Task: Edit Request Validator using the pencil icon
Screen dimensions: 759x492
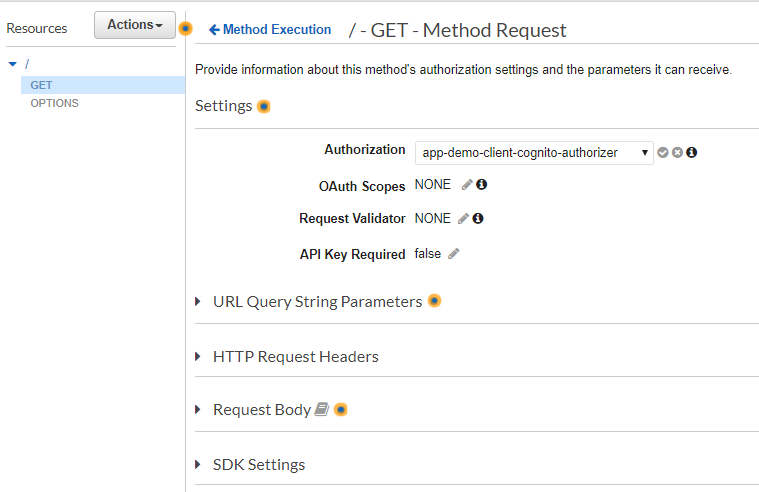Action: pyautogui.click(x=463, y=219)
